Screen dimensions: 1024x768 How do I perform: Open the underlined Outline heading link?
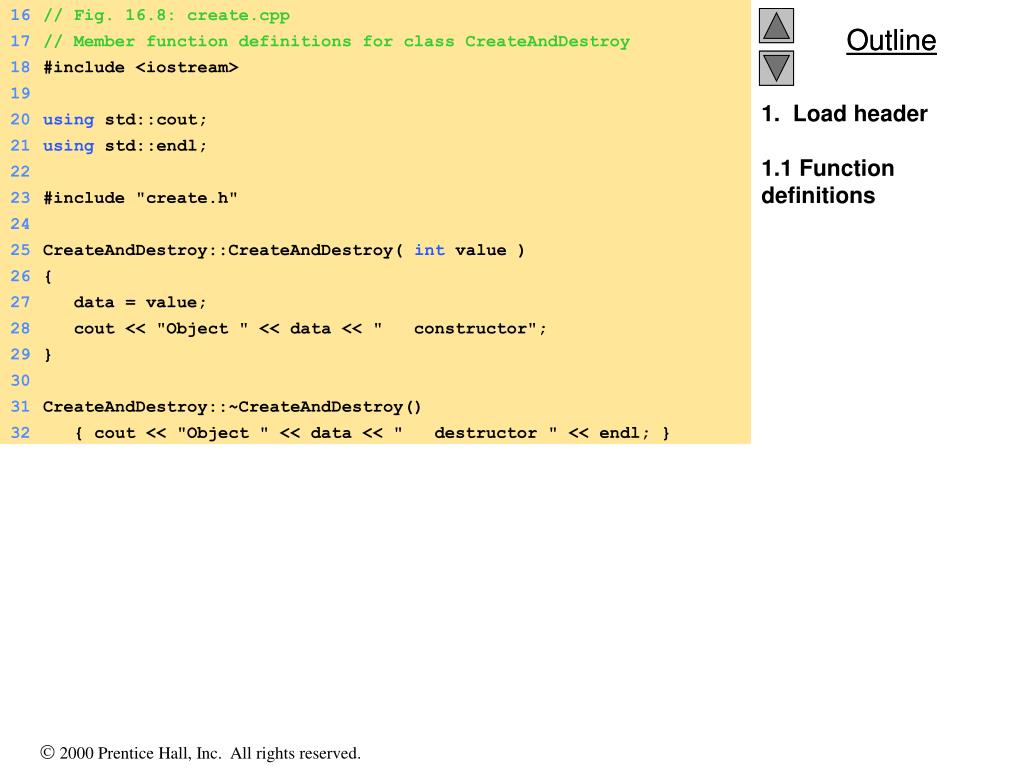pyautogui.click(x=891, y=40)
